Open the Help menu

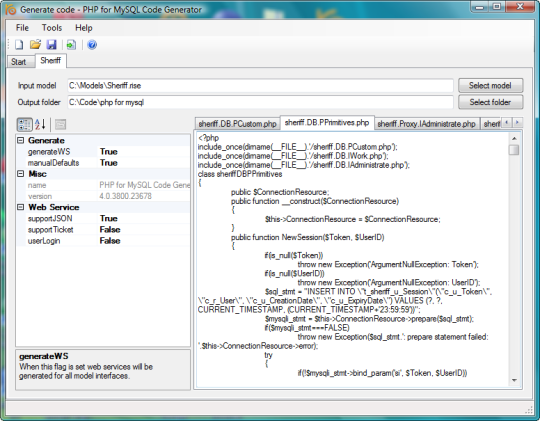click(84, 28)
